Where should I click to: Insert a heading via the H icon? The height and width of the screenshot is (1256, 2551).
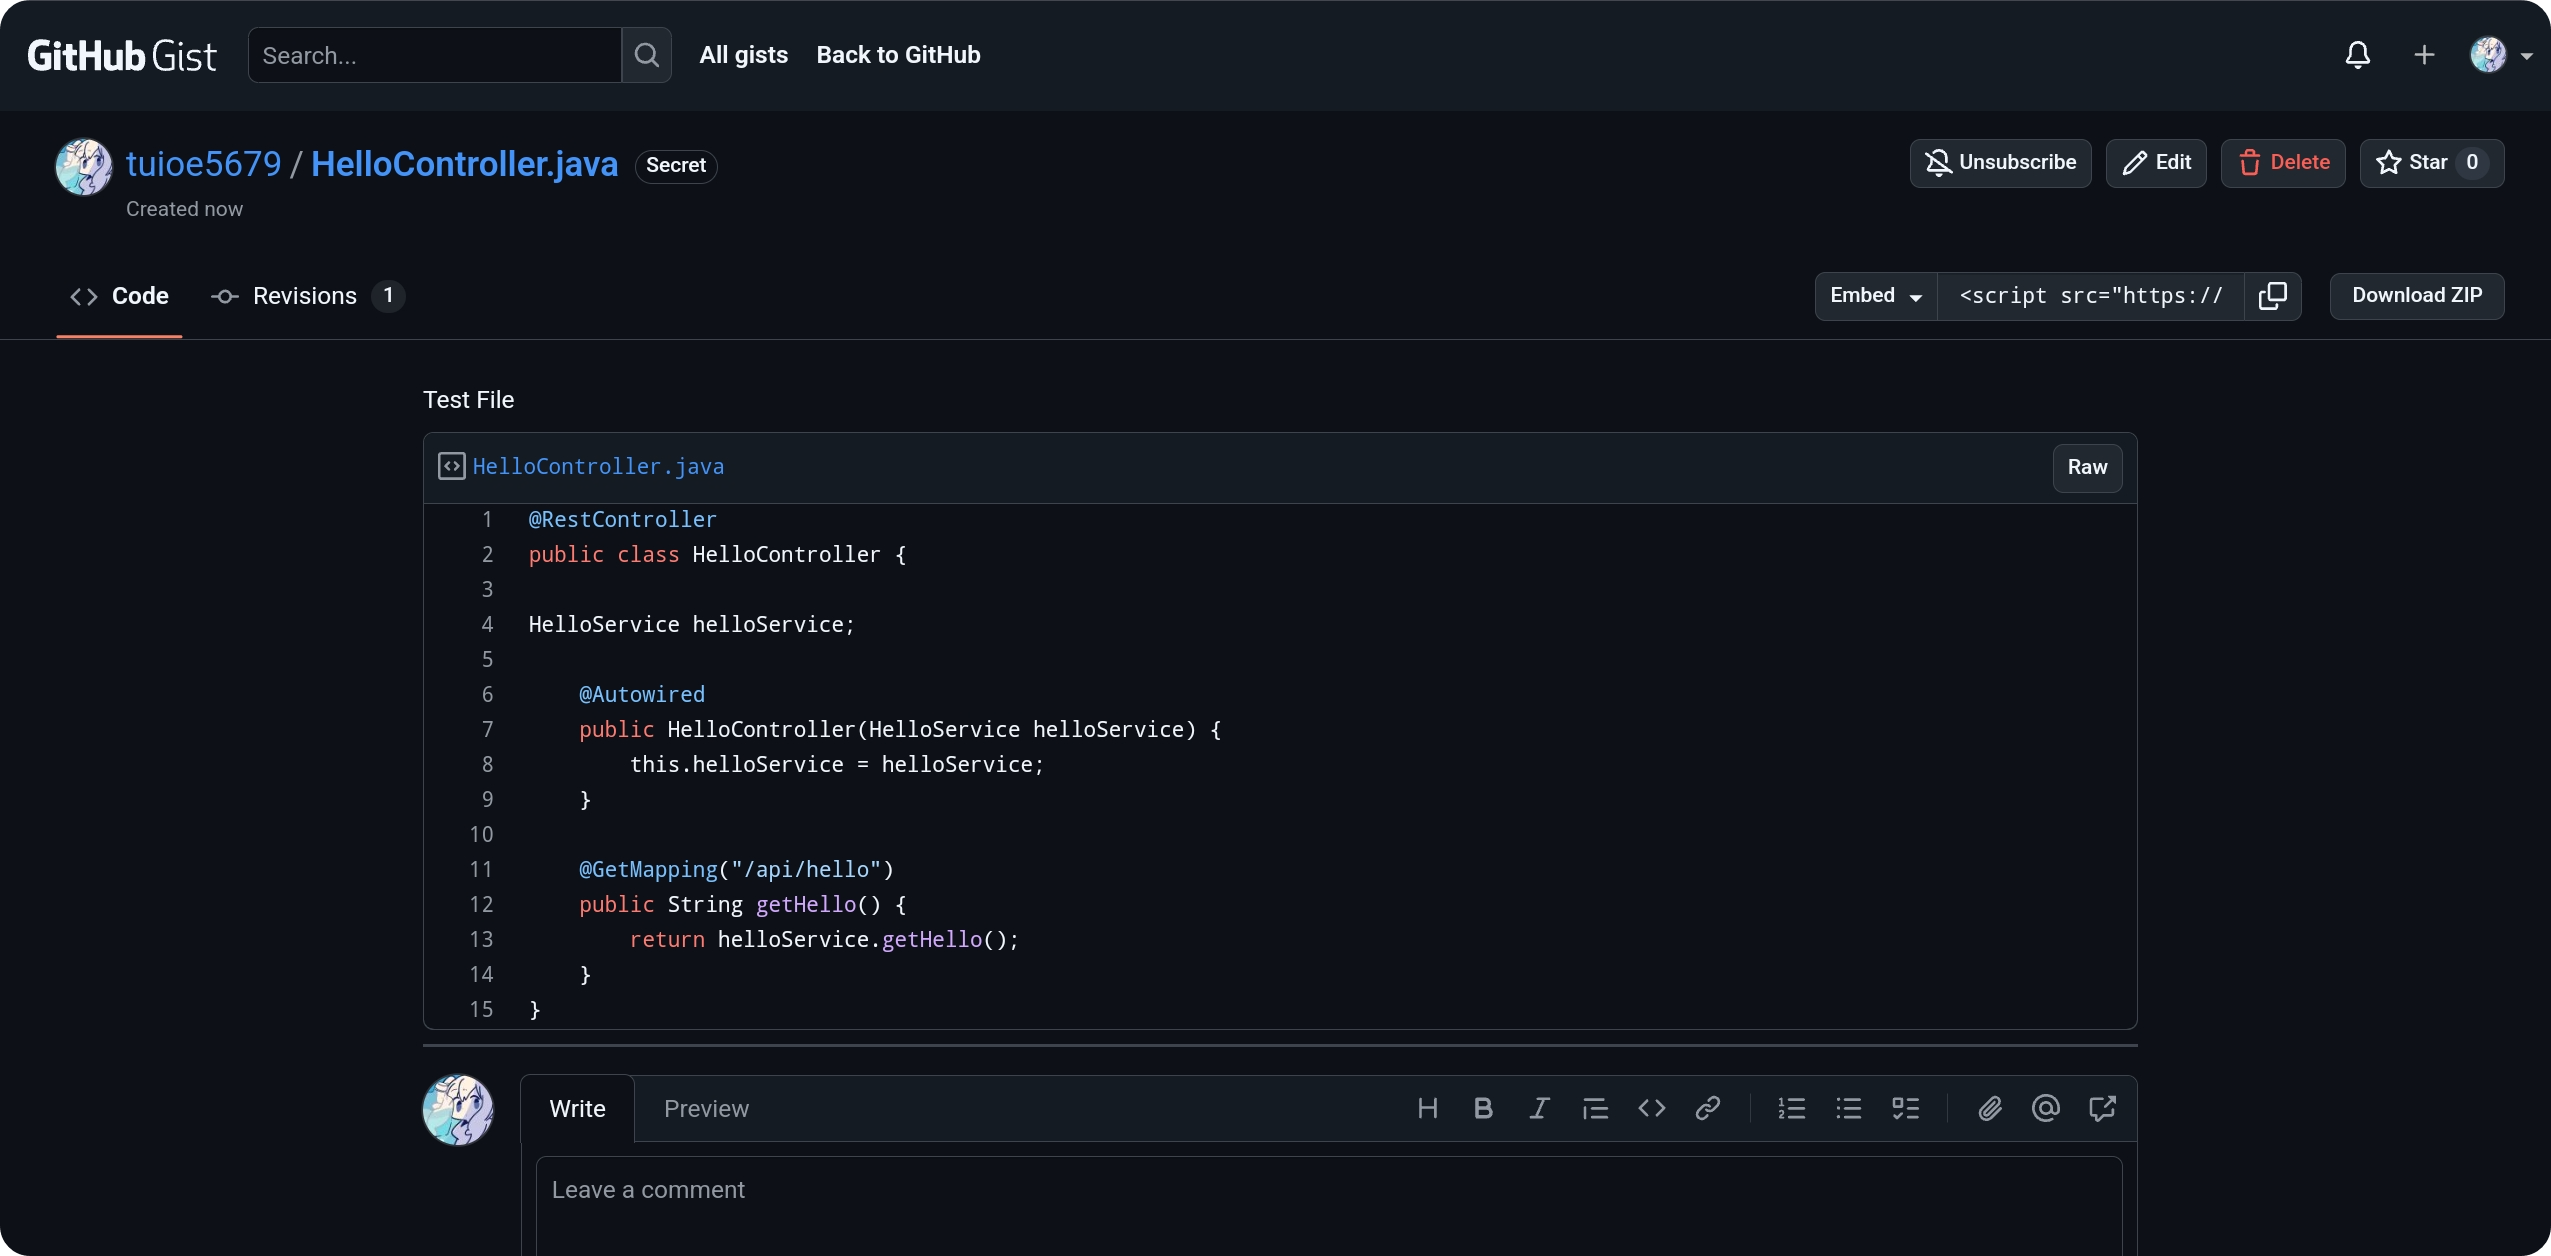[x=1427, y=1108]
